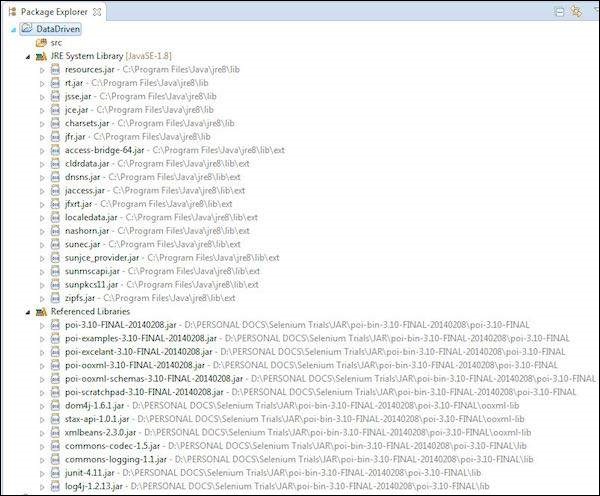The height and width of the screenshot is (496, 600).
Task: Select the access-bridge-64.jar file name
Action: click(104, 150)
